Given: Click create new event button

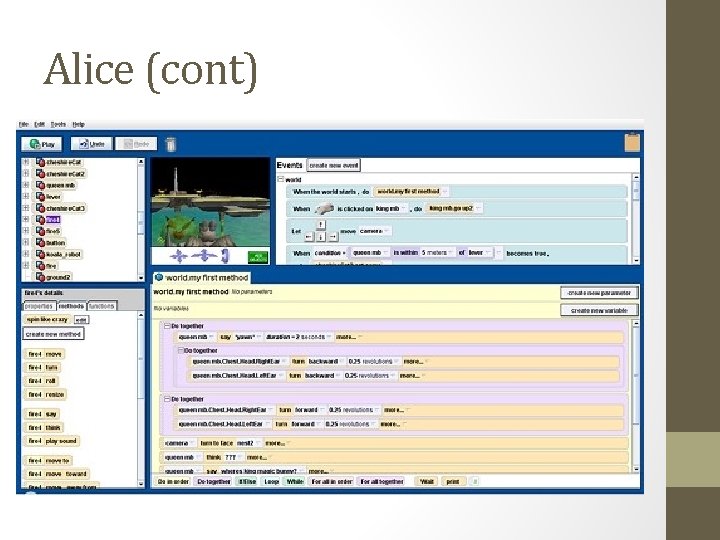Looking at the screenshot, I should point(333,165).
